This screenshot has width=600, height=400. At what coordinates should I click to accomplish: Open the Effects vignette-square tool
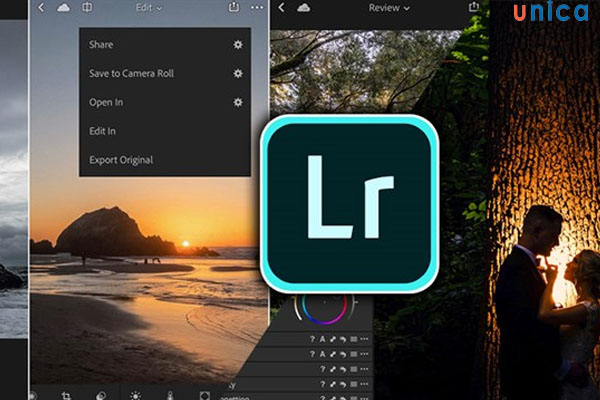205,395
